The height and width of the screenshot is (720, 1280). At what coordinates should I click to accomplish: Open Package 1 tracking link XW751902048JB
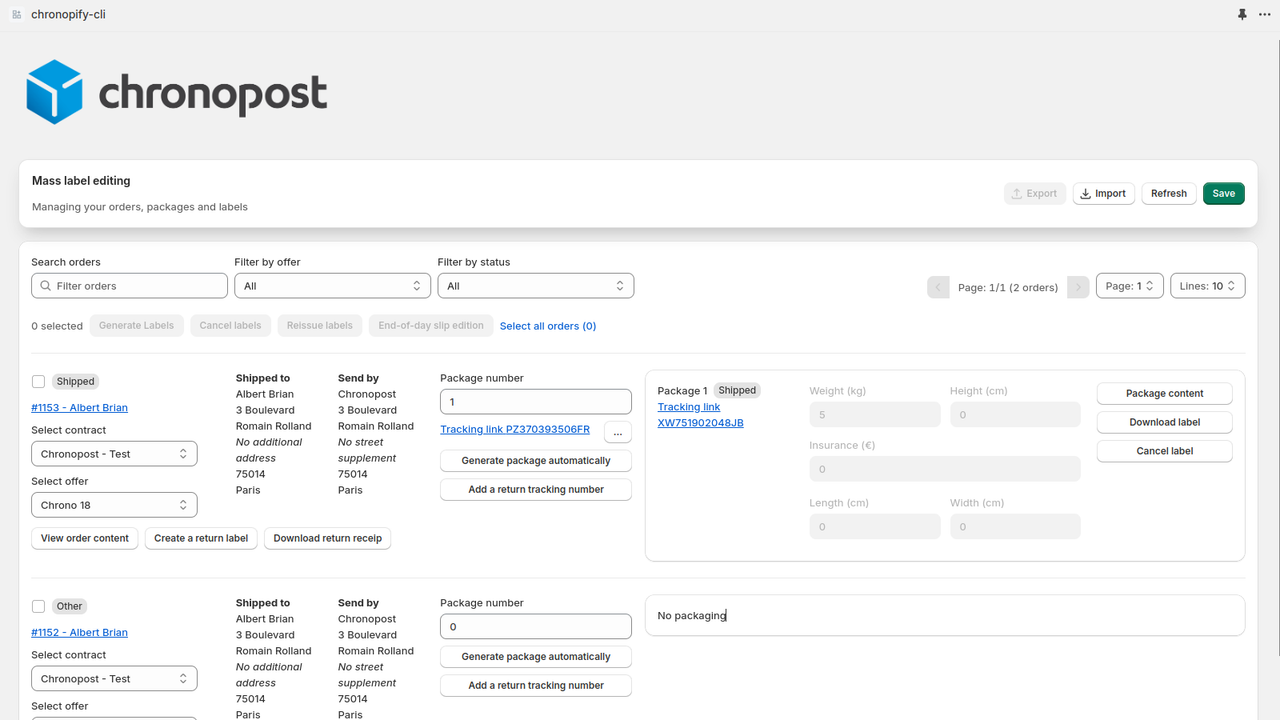tap(700, 415)
